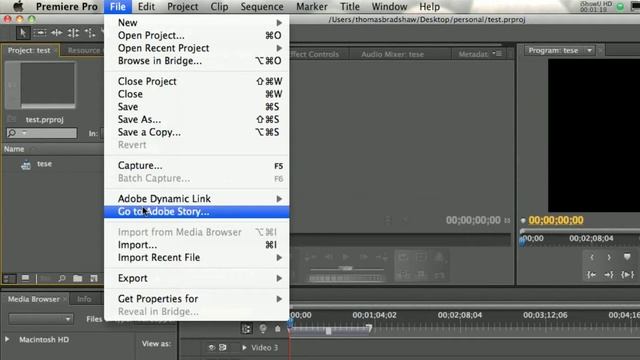
Task: Expand the Video 3 track
Action: point(244,348)
